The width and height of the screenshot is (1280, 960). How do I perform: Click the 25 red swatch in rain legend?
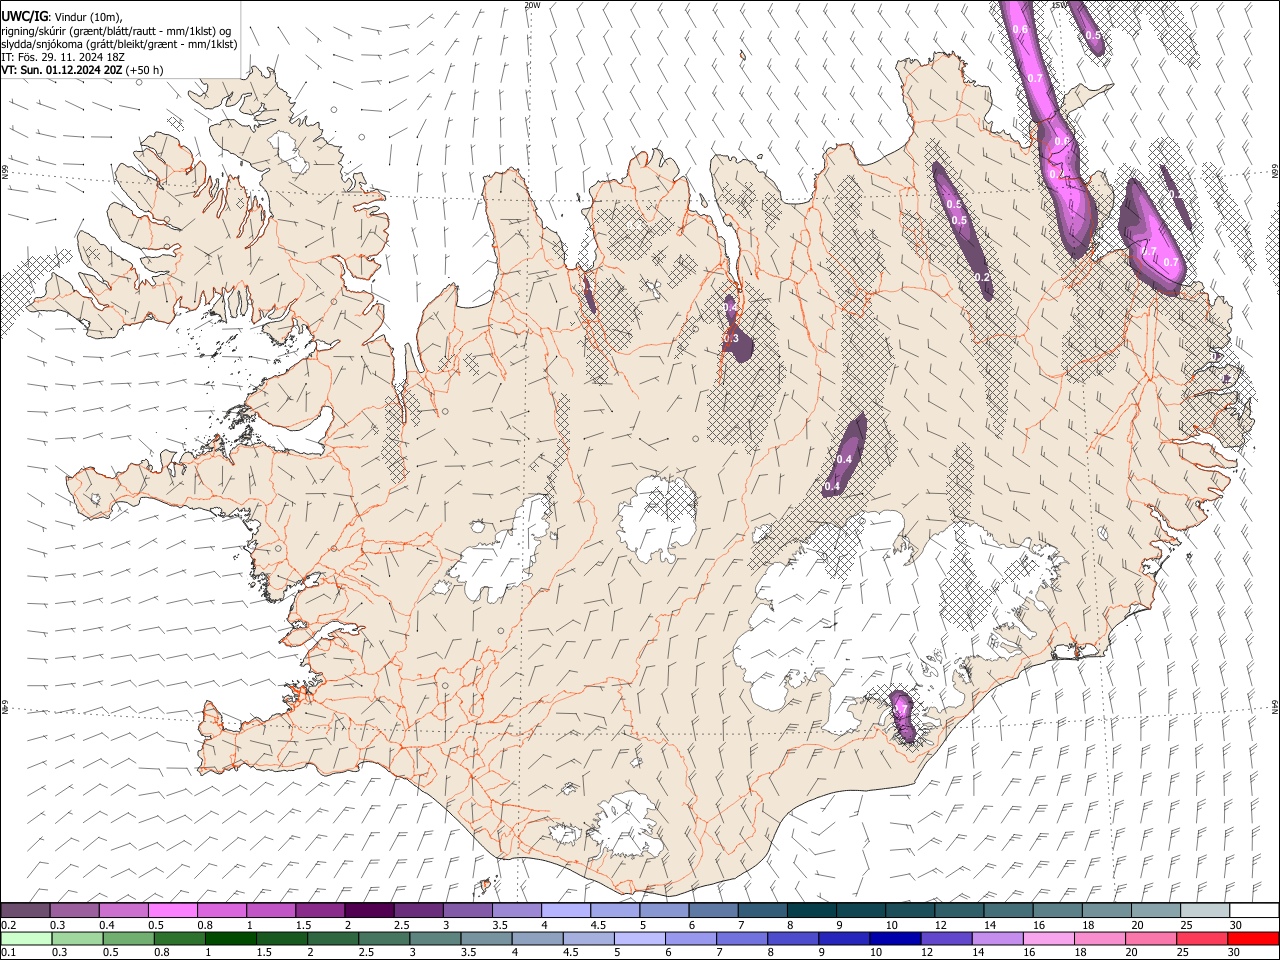tap(1202, 938)
